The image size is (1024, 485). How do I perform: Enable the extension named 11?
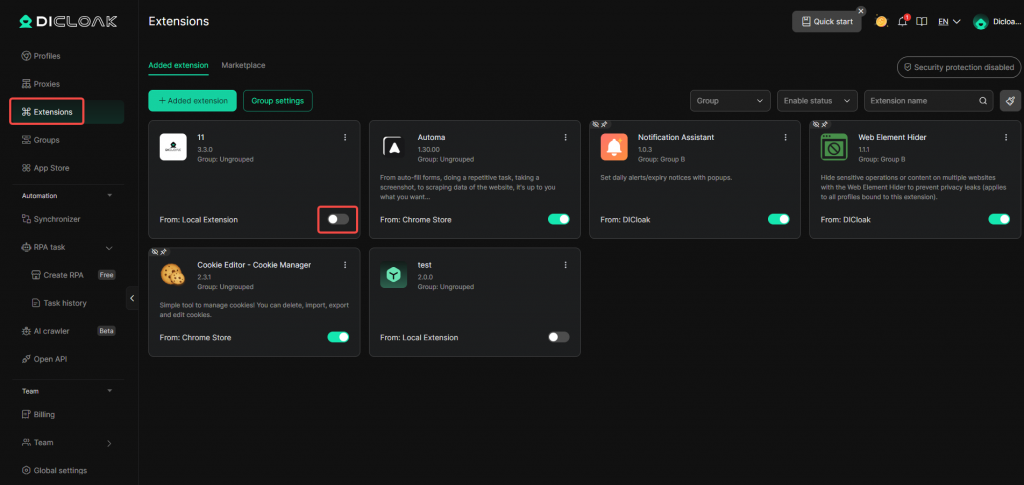338,219
